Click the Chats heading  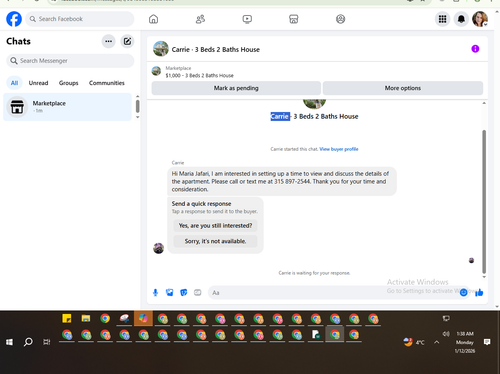(18, 41)
